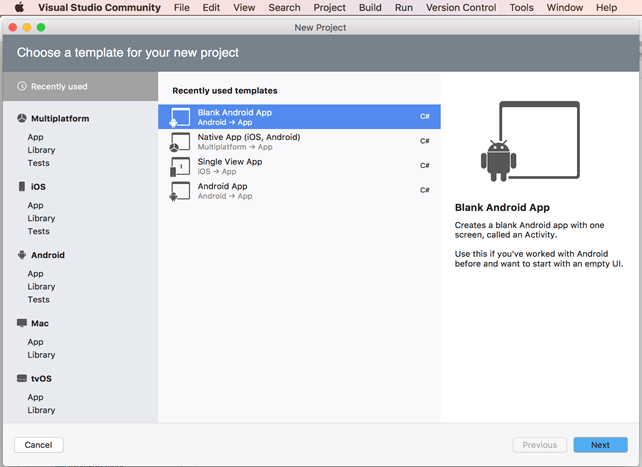
Task: Click the green zoom window button
Action: (x=41, y=27)
